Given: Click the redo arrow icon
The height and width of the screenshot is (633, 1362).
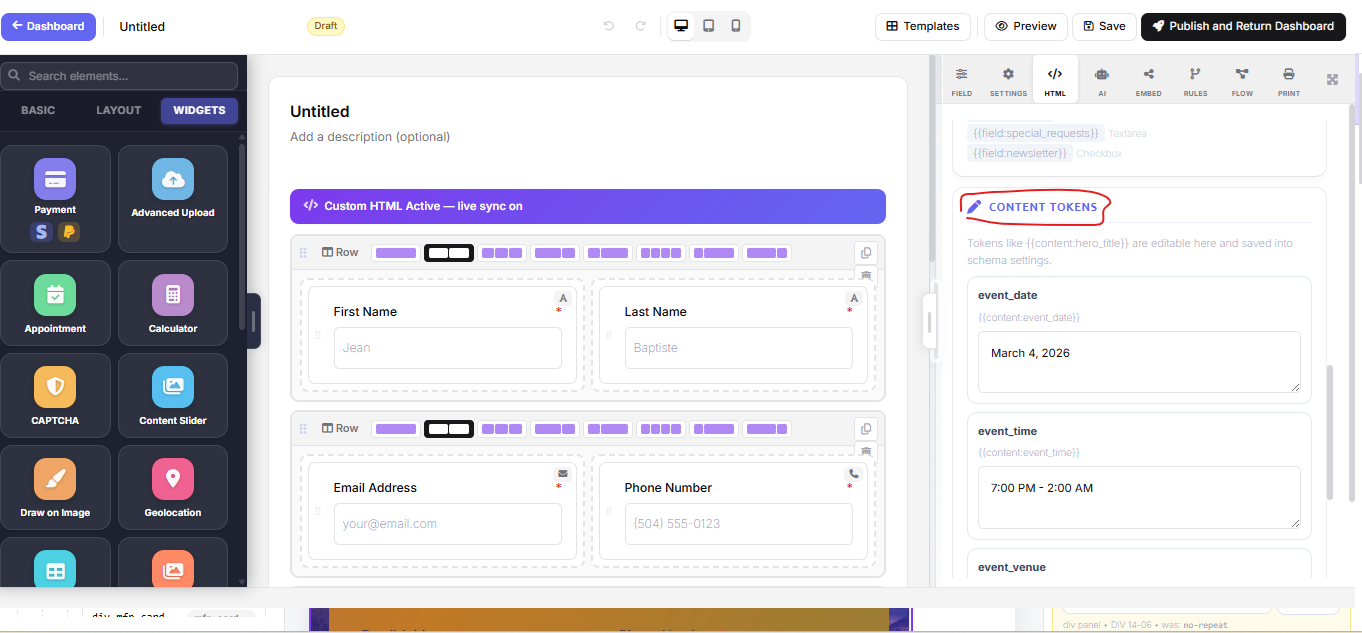Looking at the screenshot, I should click(x=640, y=26).
